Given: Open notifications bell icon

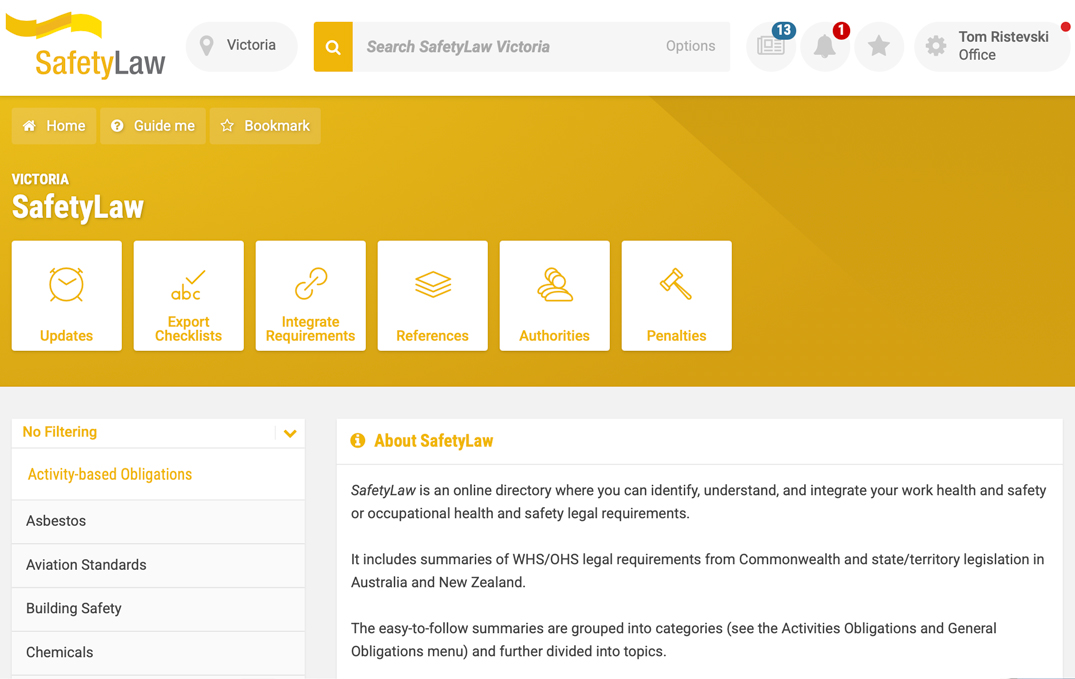Looking at the screenshot, I should click(x=825, y=46).
